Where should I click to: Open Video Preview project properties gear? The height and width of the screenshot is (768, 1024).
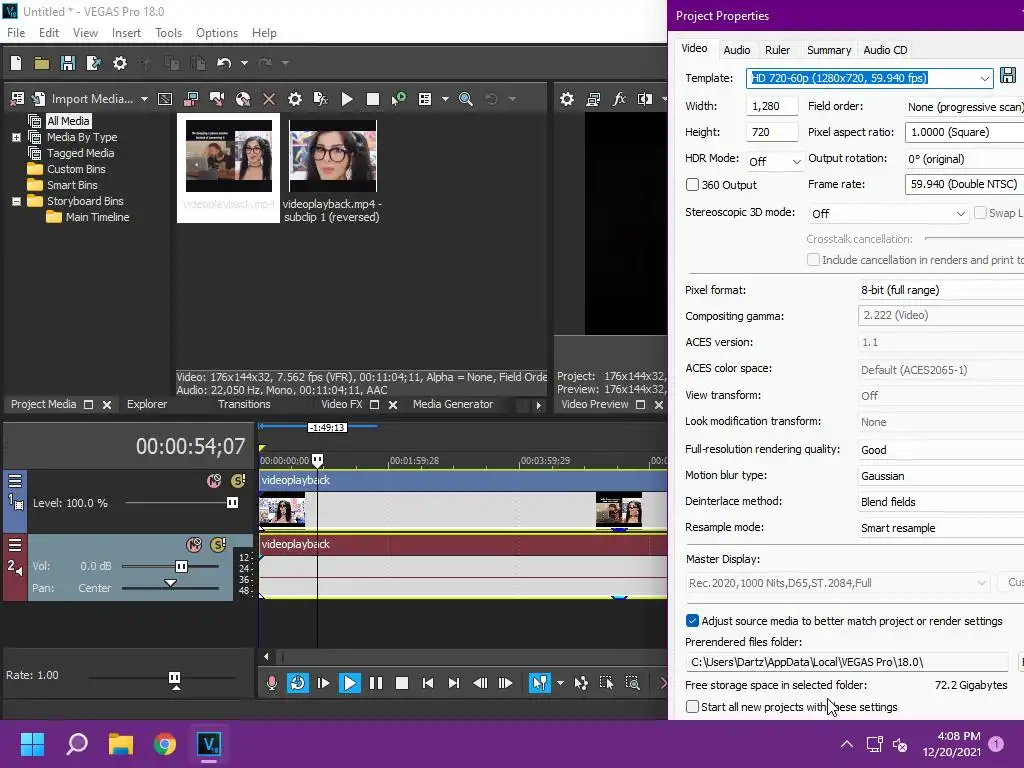(x=567, y=99)
